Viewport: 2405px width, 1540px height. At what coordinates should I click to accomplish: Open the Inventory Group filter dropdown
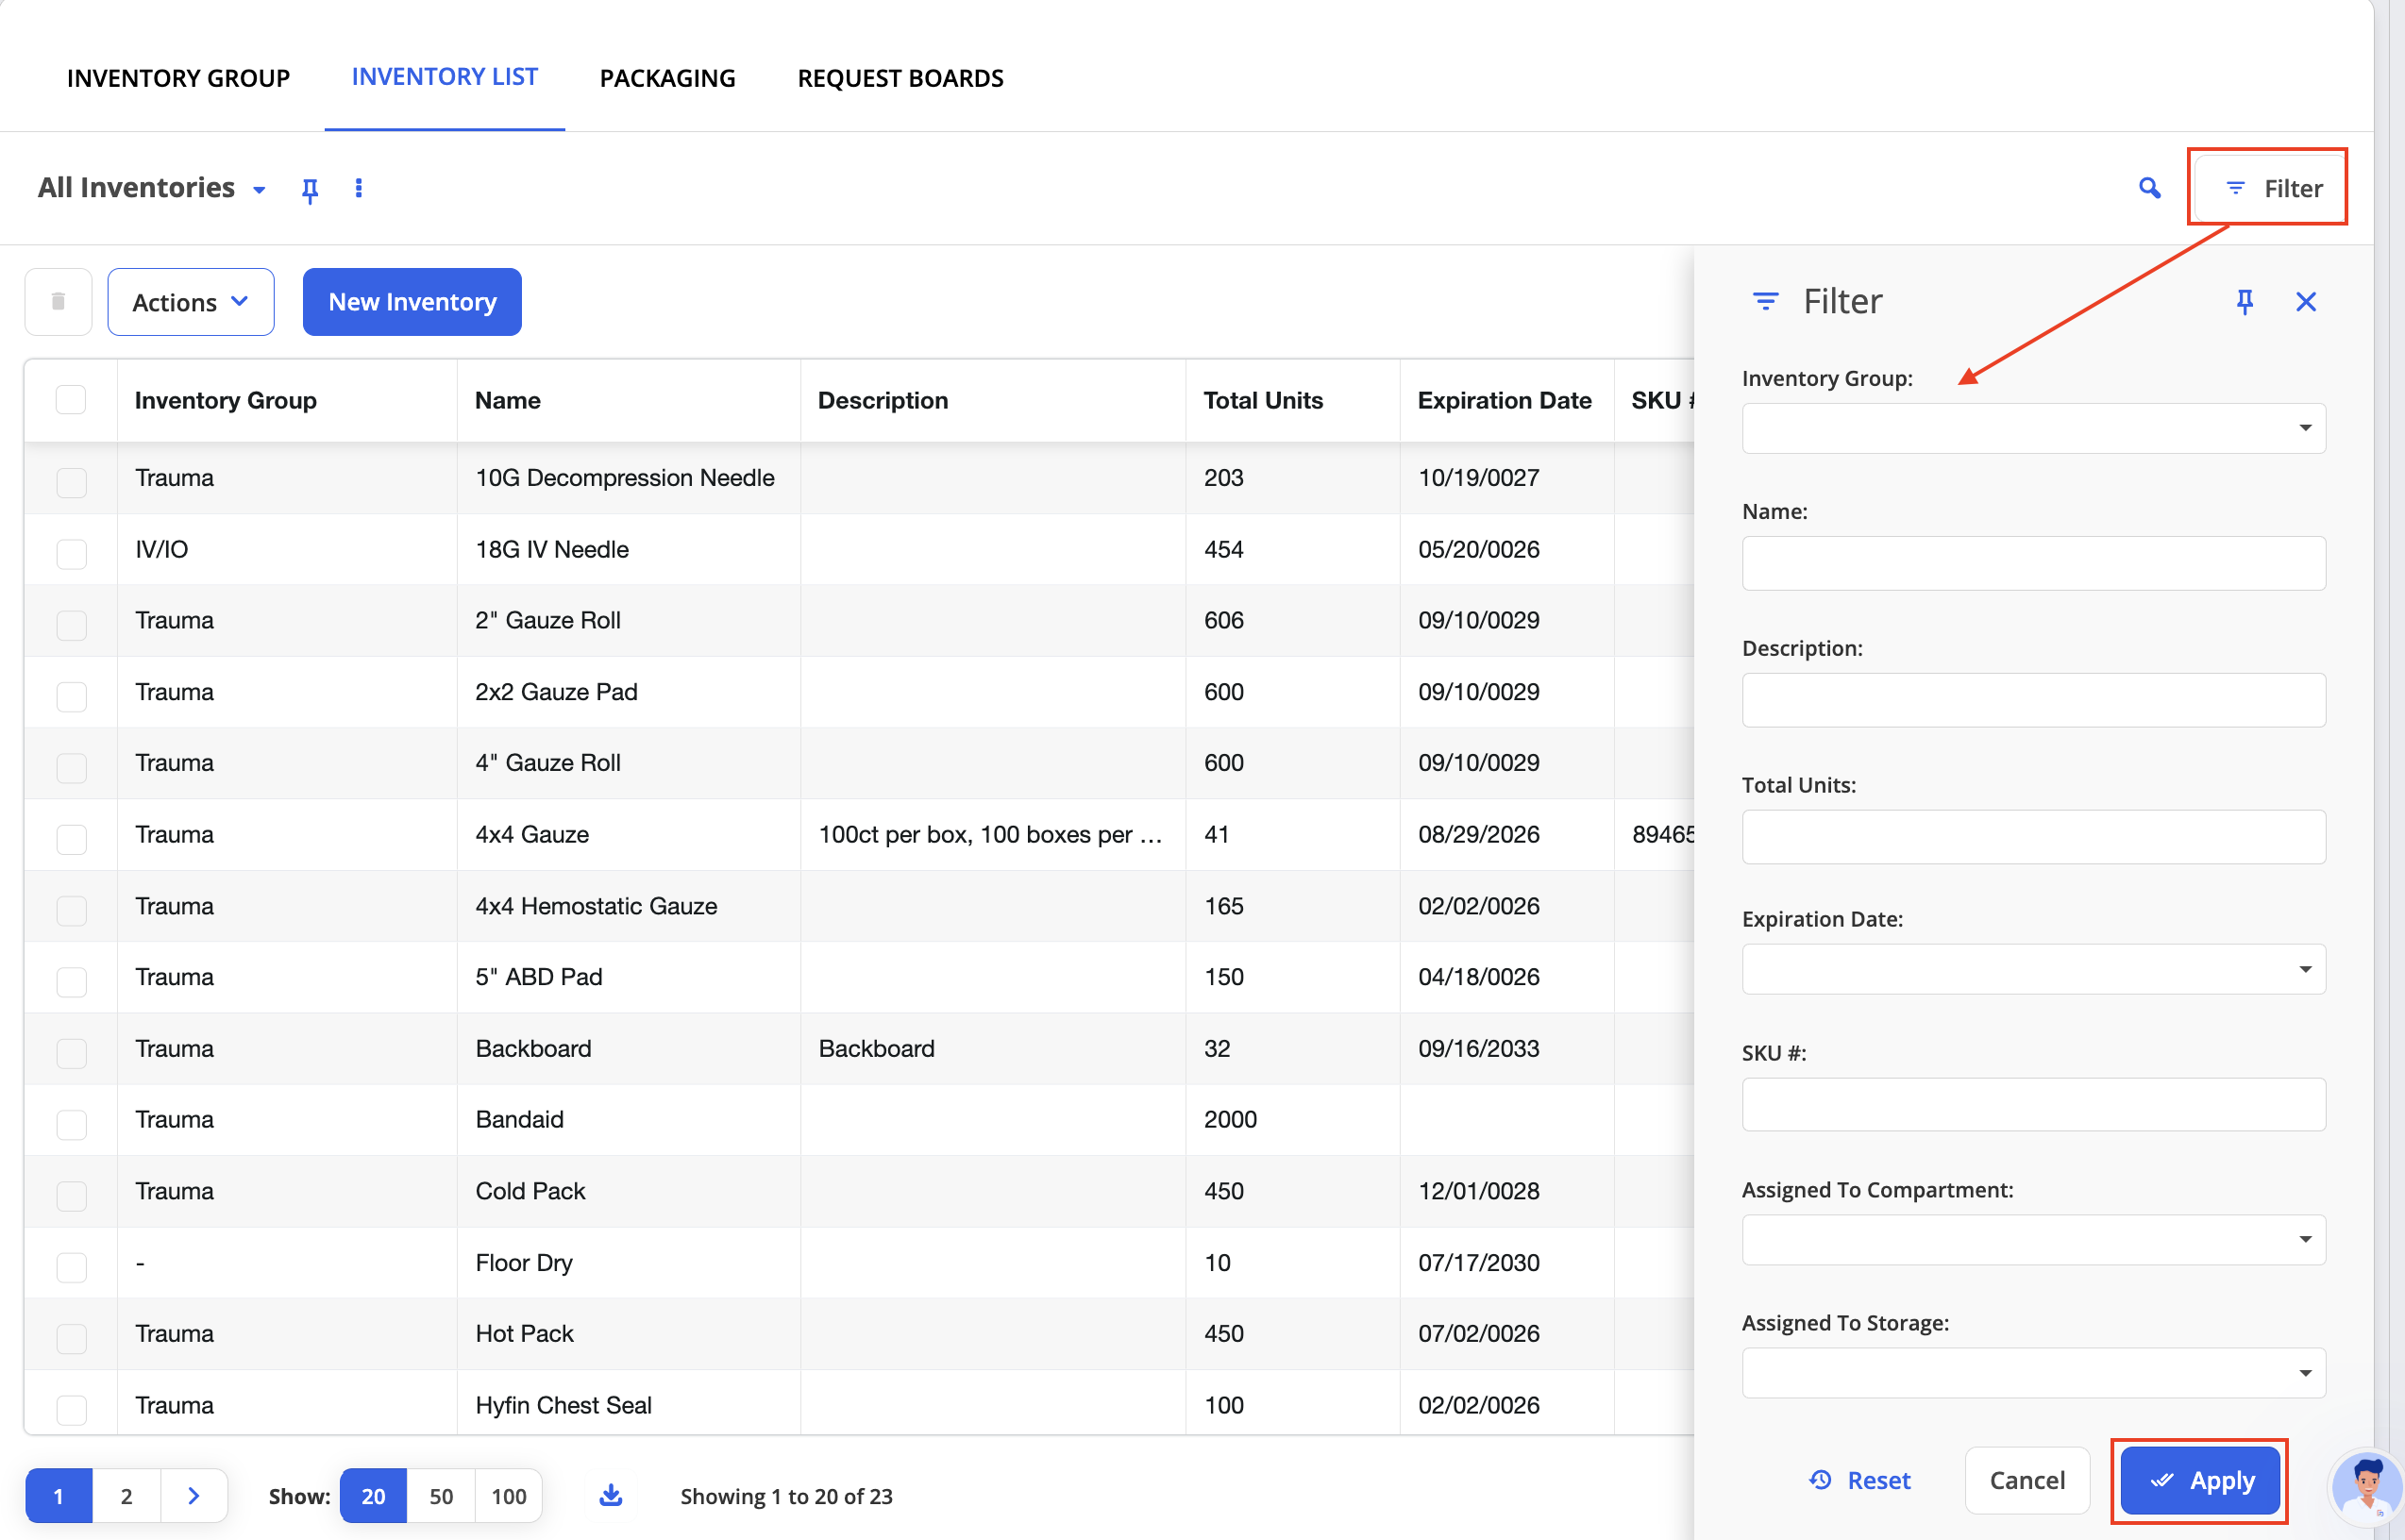point(2033,428)
